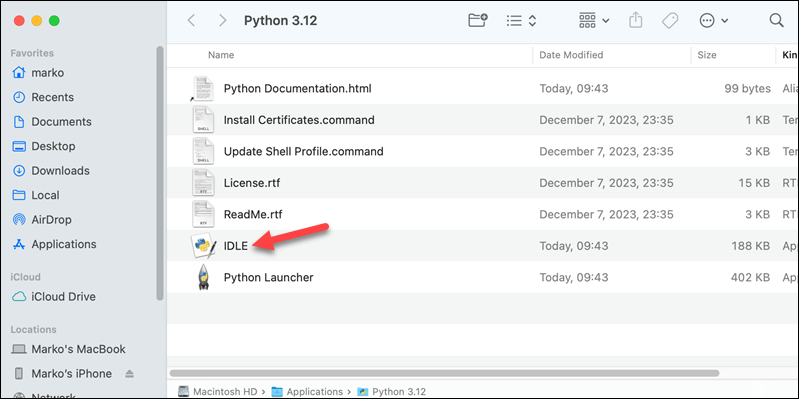Image resolution: width=799 pixels, height=399 pixels.
Task: Click the 99 bytes size value
Action: point(748,88)
